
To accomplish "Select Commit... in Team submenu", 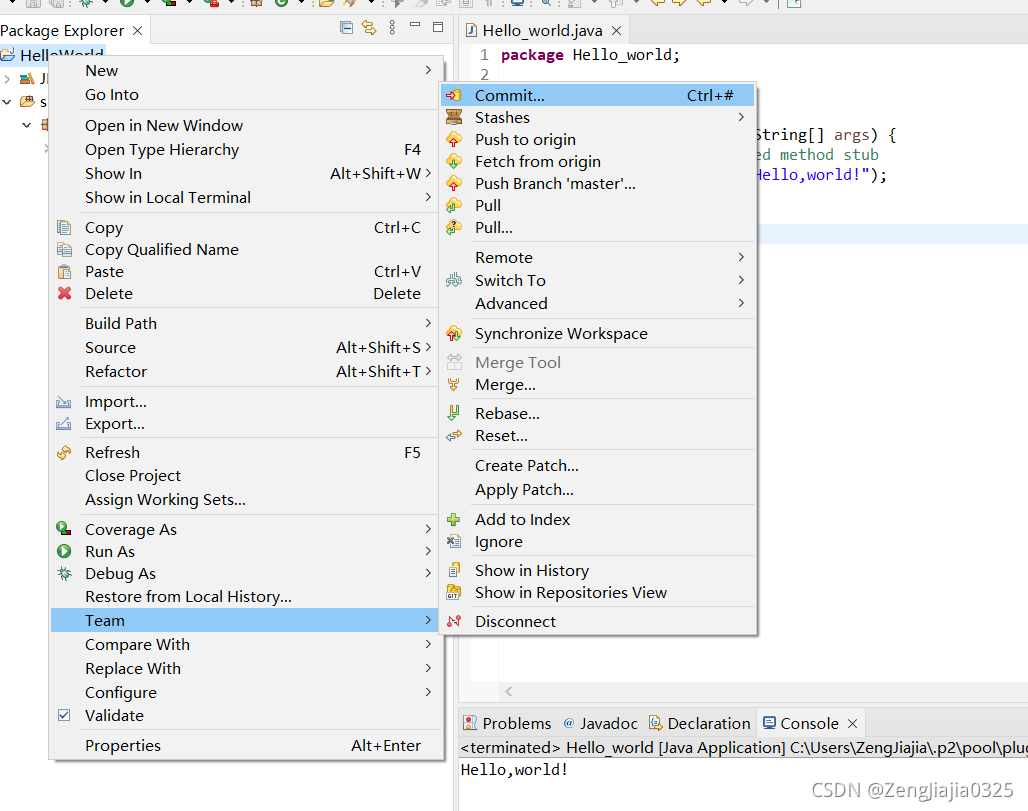I will [598, 96].
